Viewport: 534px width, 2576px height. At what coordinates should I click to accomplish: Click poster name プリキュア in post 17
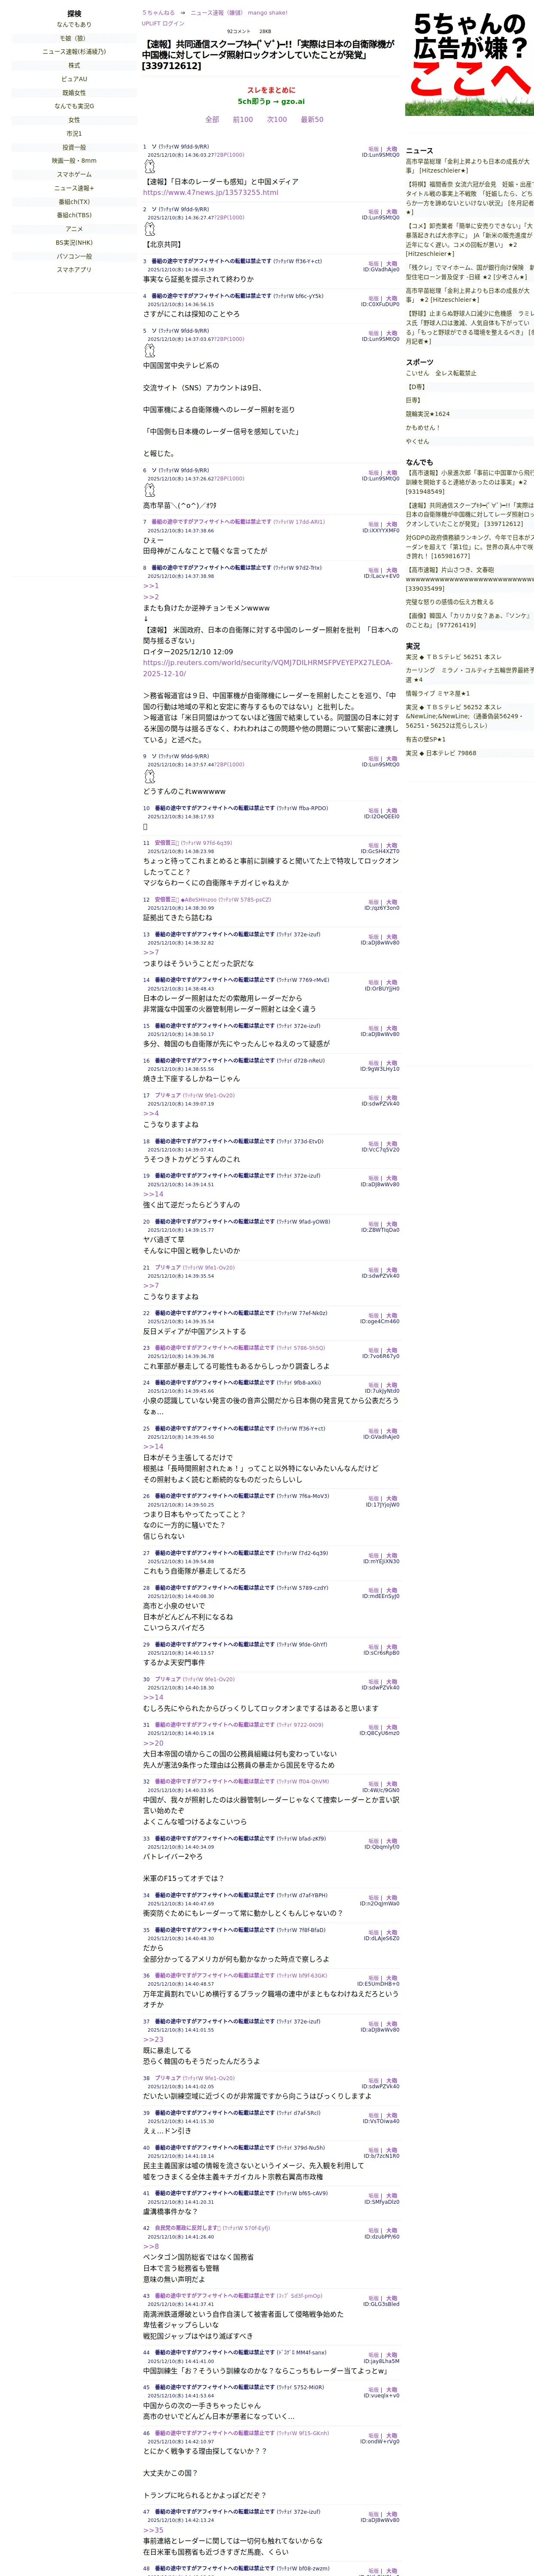[x=167, y=1095]
